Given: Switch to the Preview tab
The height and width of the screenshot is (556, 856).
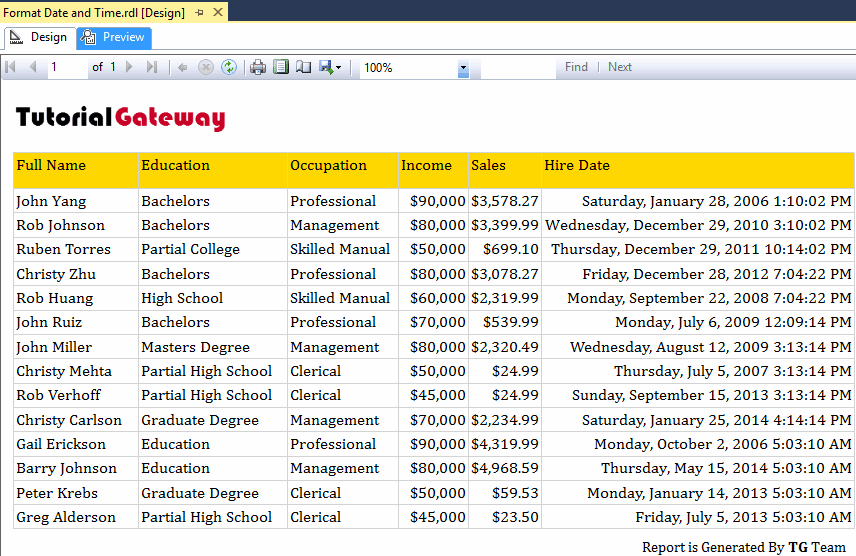Looking at the screenshot, I should [x=114, y=37].
